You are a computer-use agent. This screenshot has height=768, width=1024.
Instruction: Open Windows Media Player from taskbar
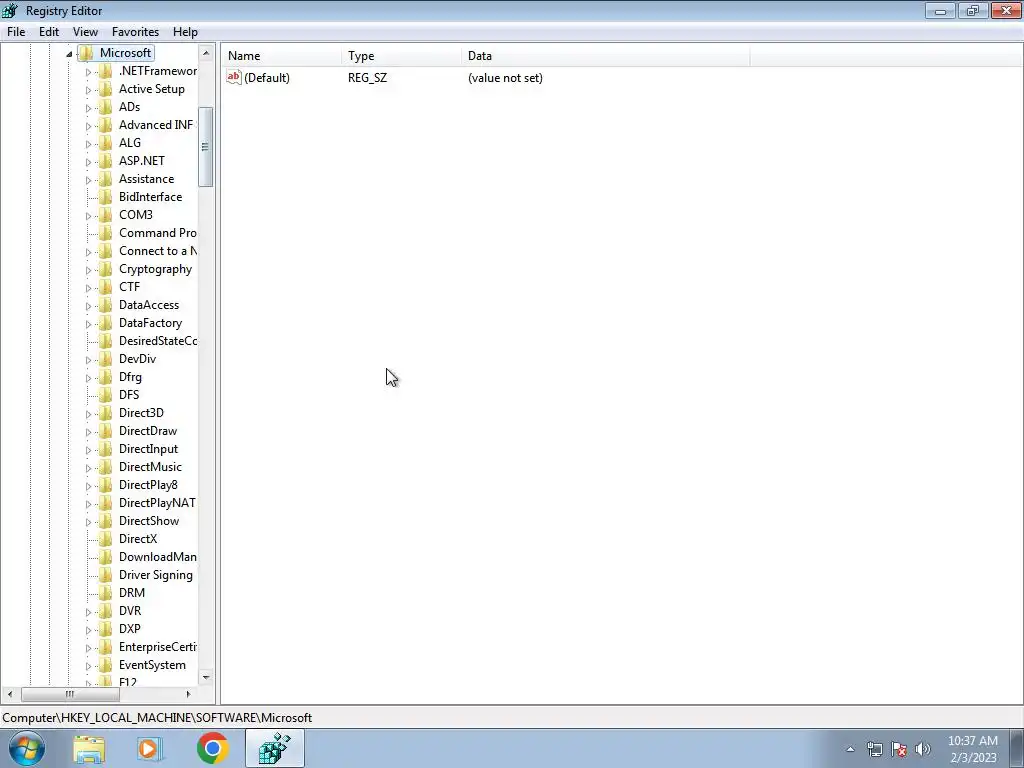coord(150,749)
